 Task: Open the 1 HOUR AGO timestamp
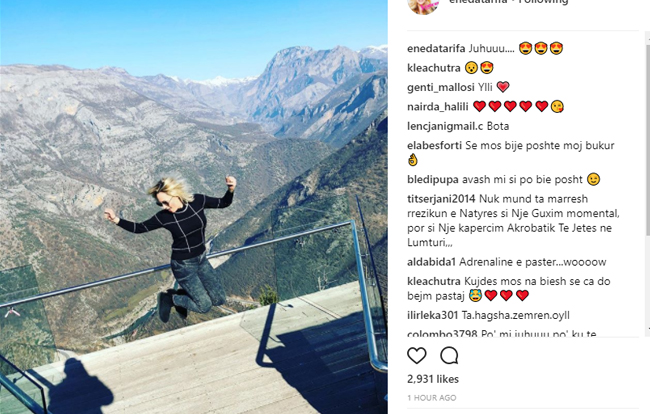pyautogui.click(x=432, y=398)
